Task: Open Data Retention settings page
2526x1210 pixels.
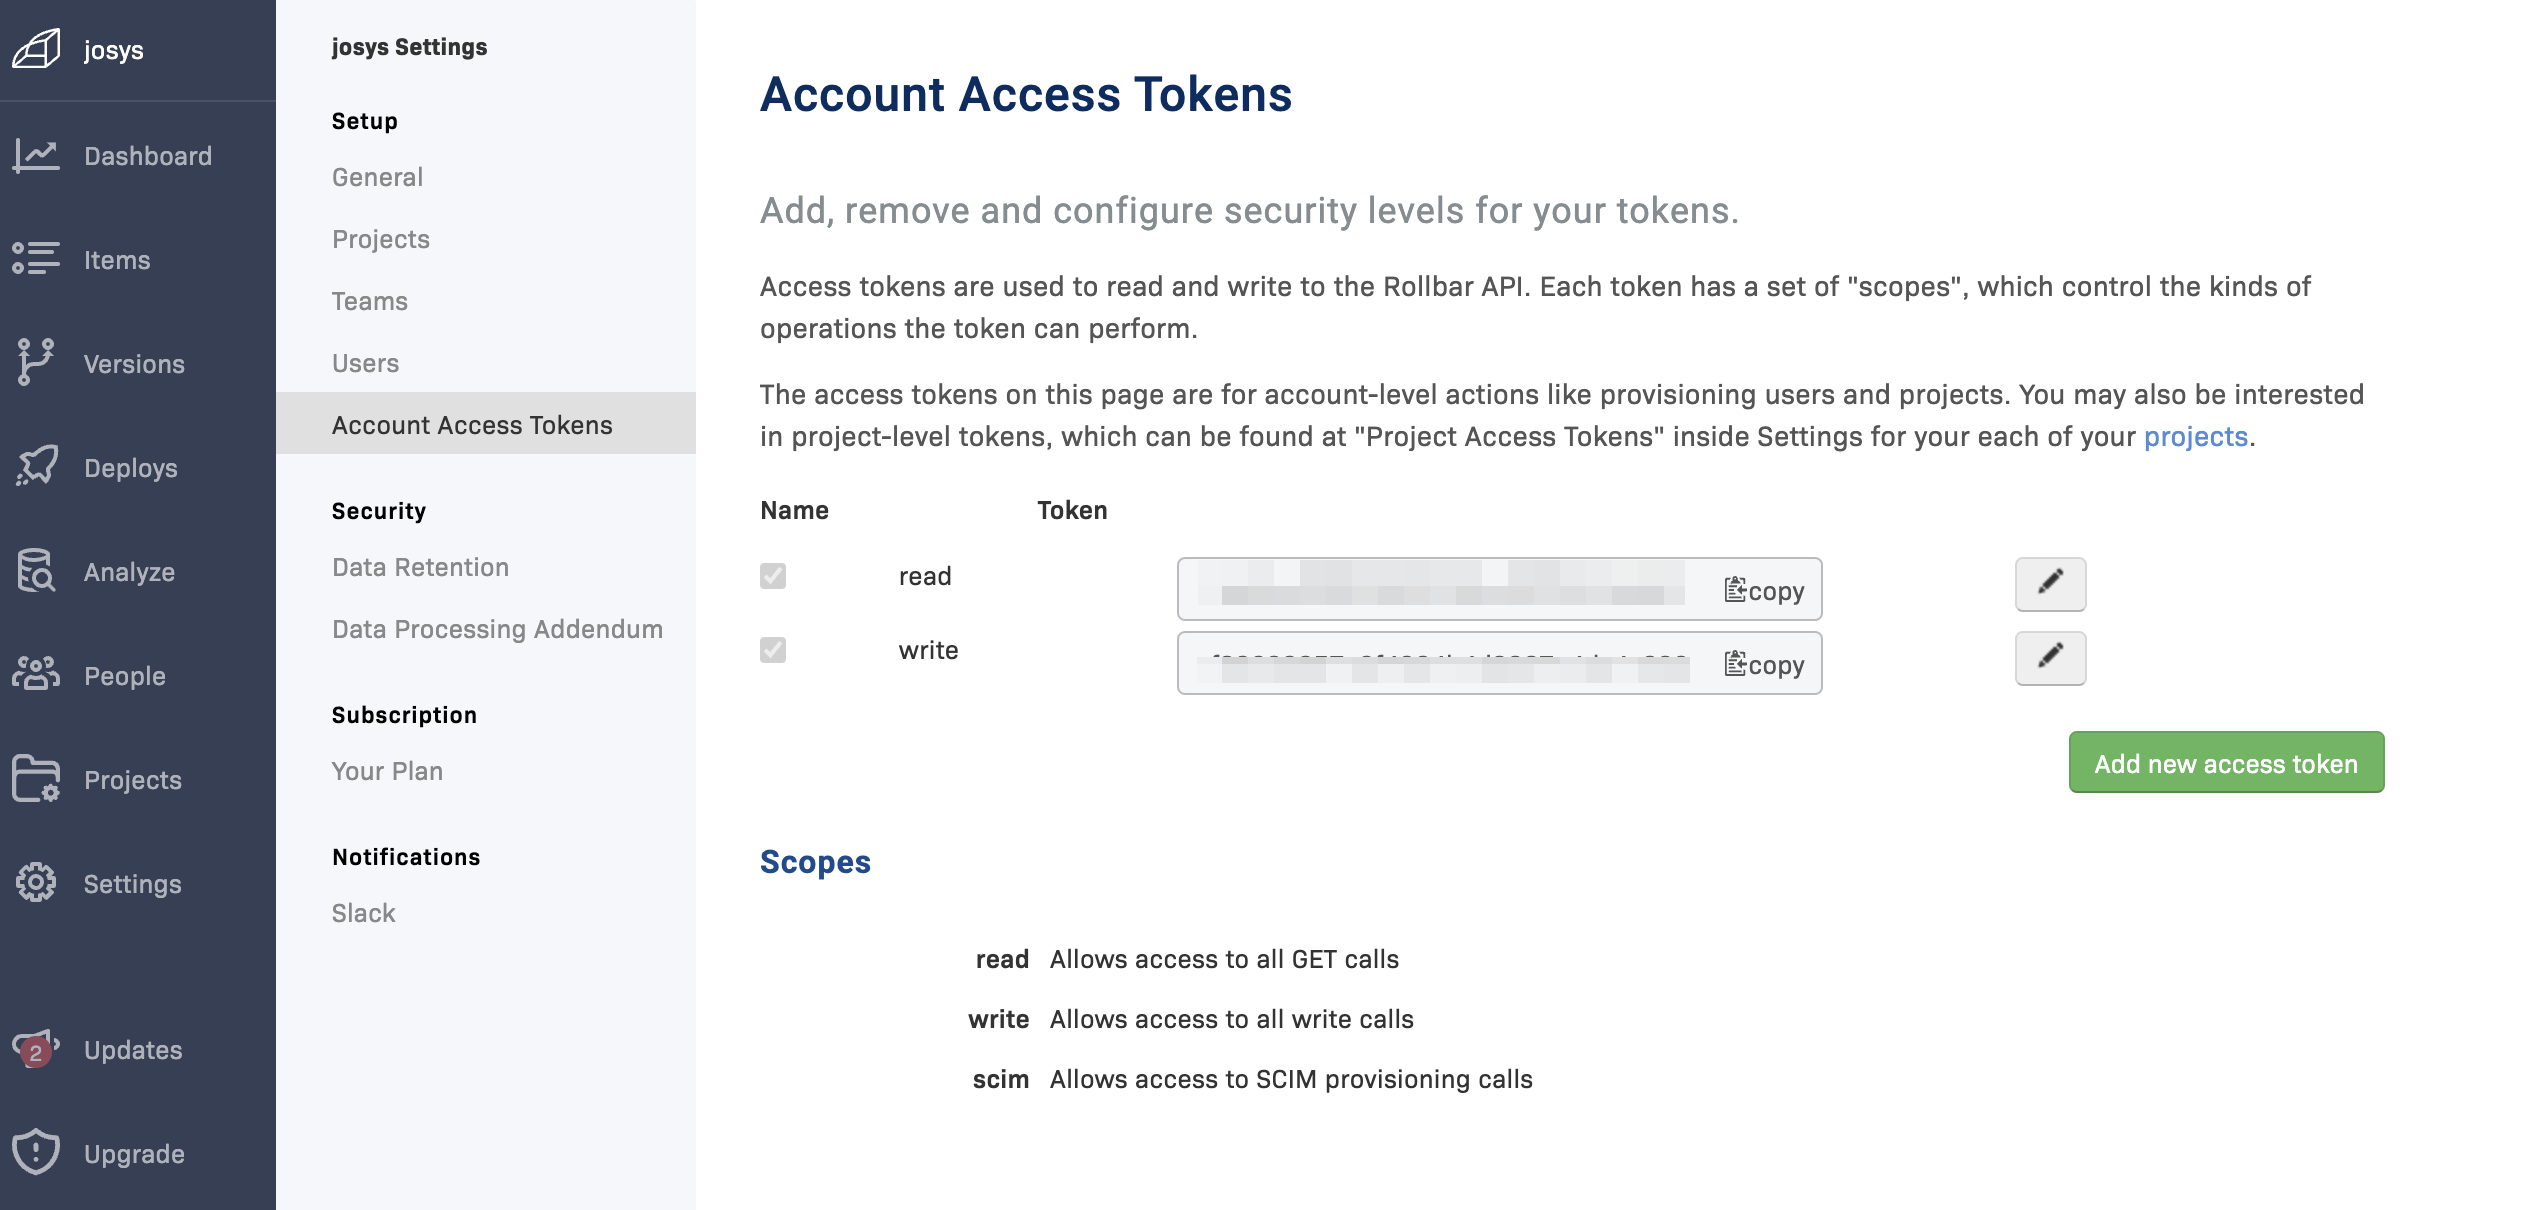Action: point(420,567)
